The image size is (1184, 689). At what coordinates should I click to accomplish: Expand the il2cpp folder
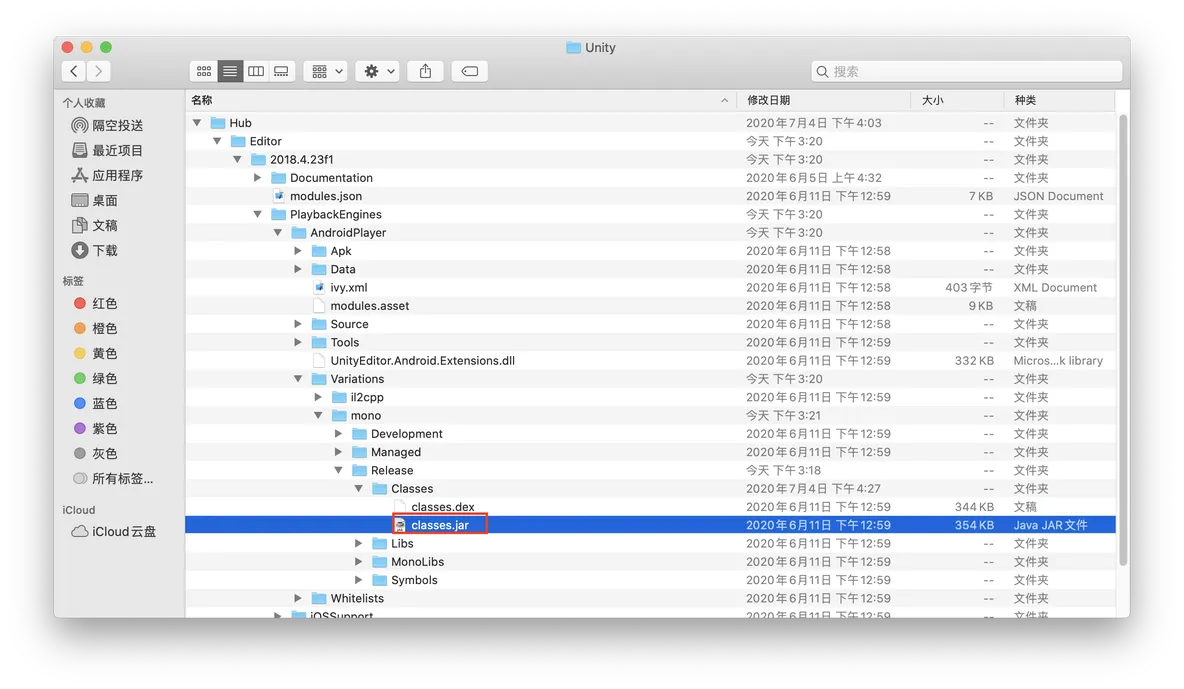coord(318,397)
